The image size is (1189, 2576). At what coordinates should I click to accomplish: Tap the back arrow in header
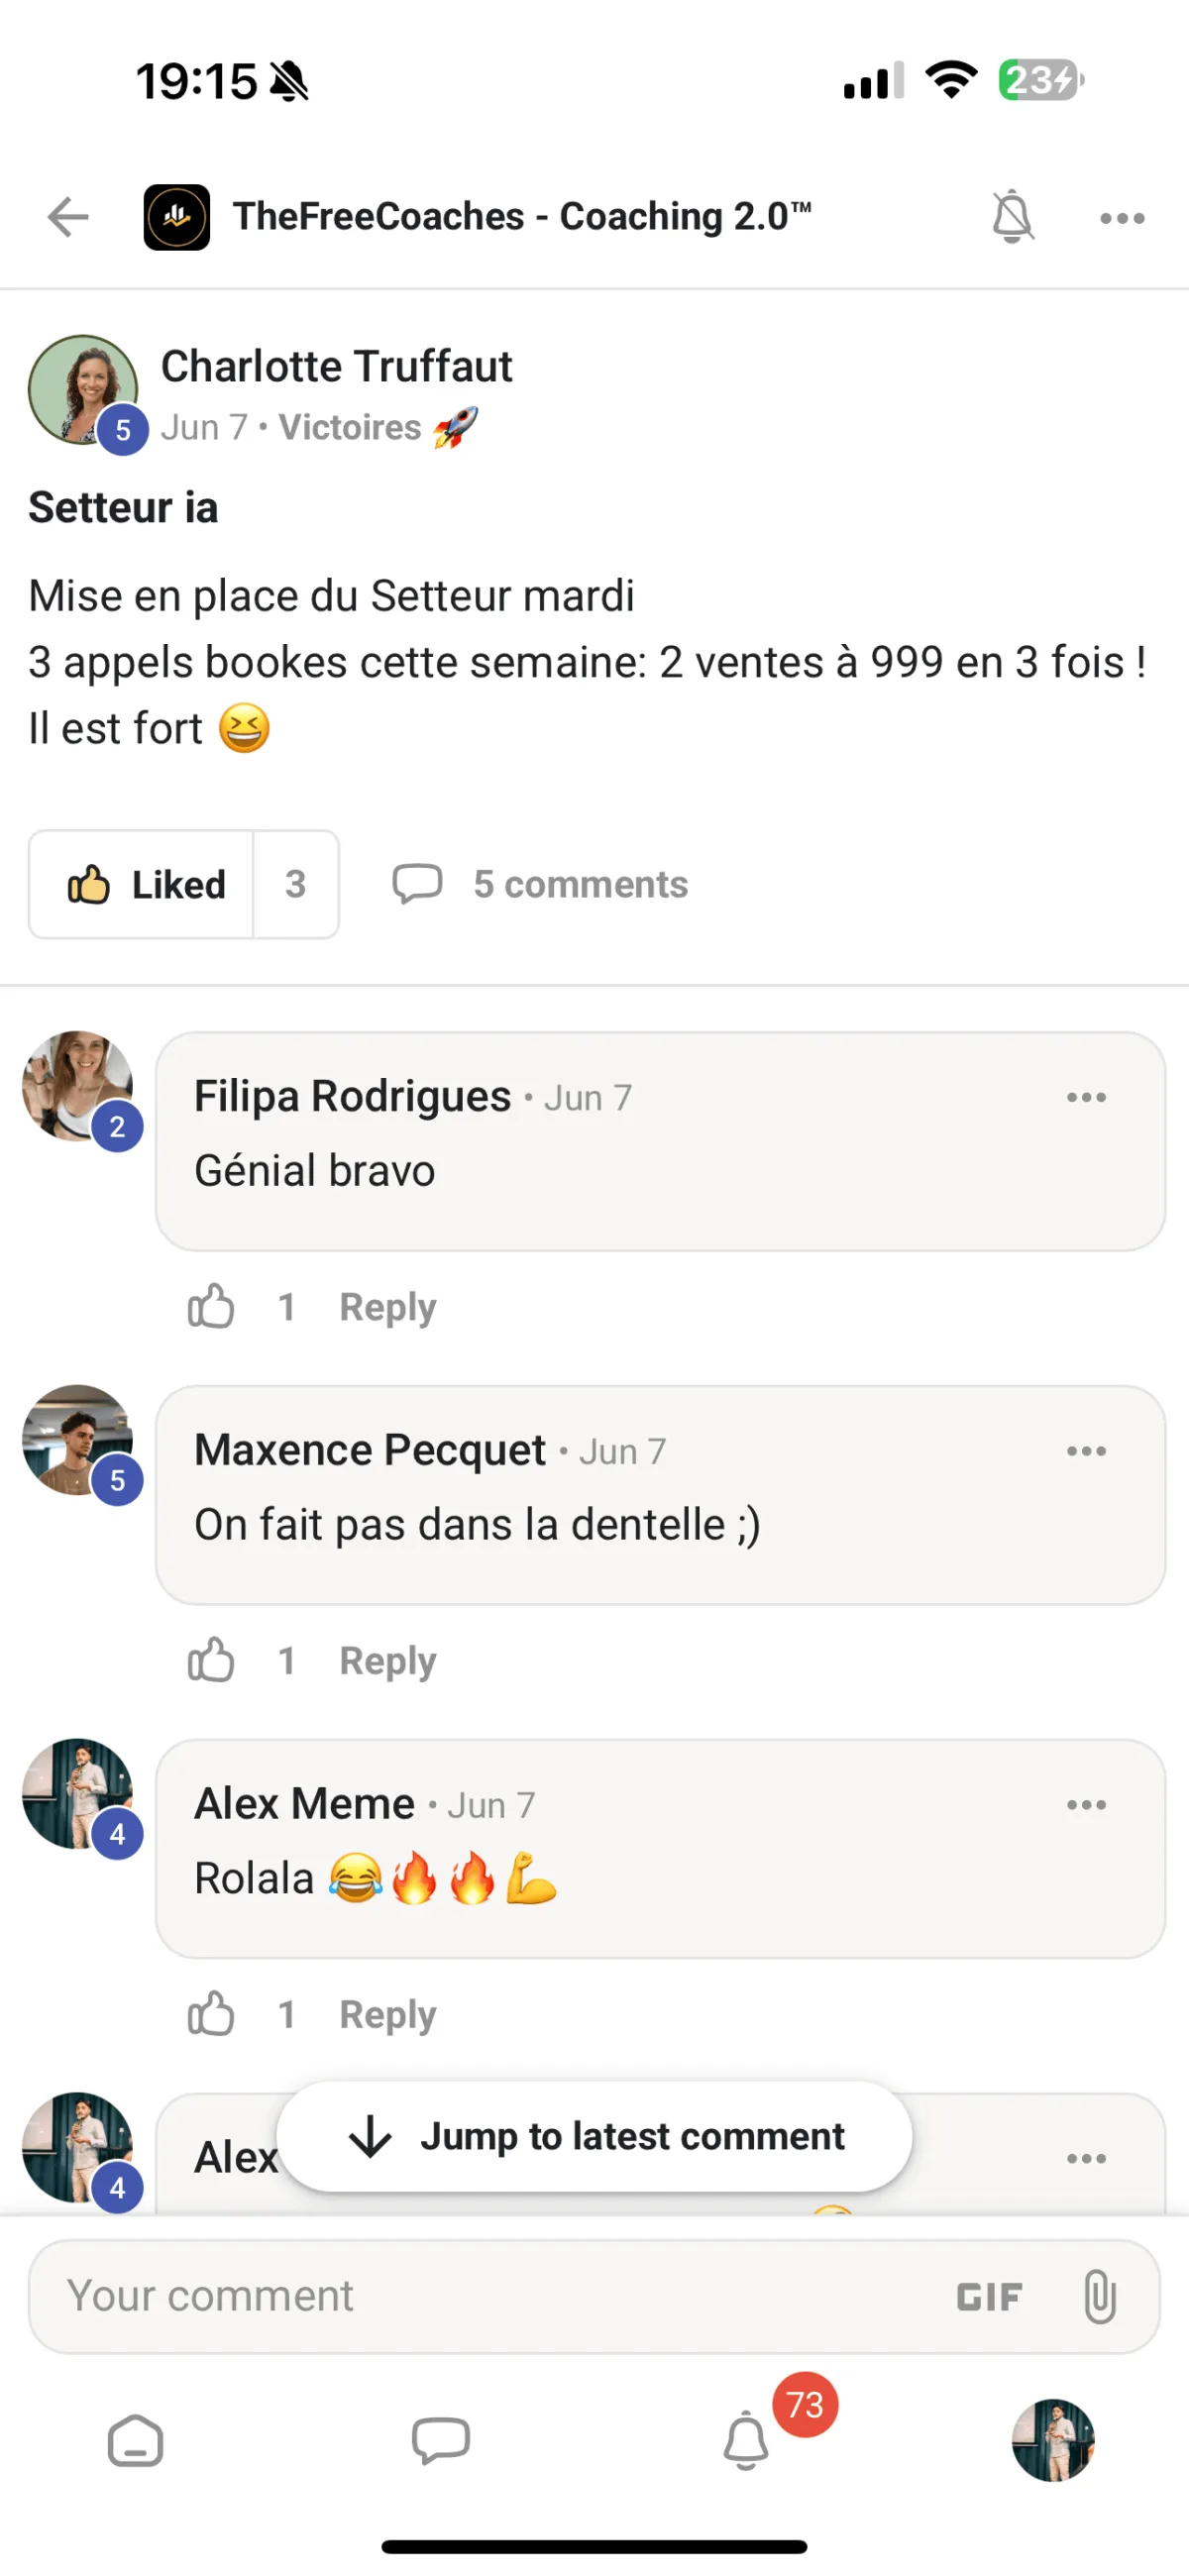pyautogui.click(x=68, y=217)
